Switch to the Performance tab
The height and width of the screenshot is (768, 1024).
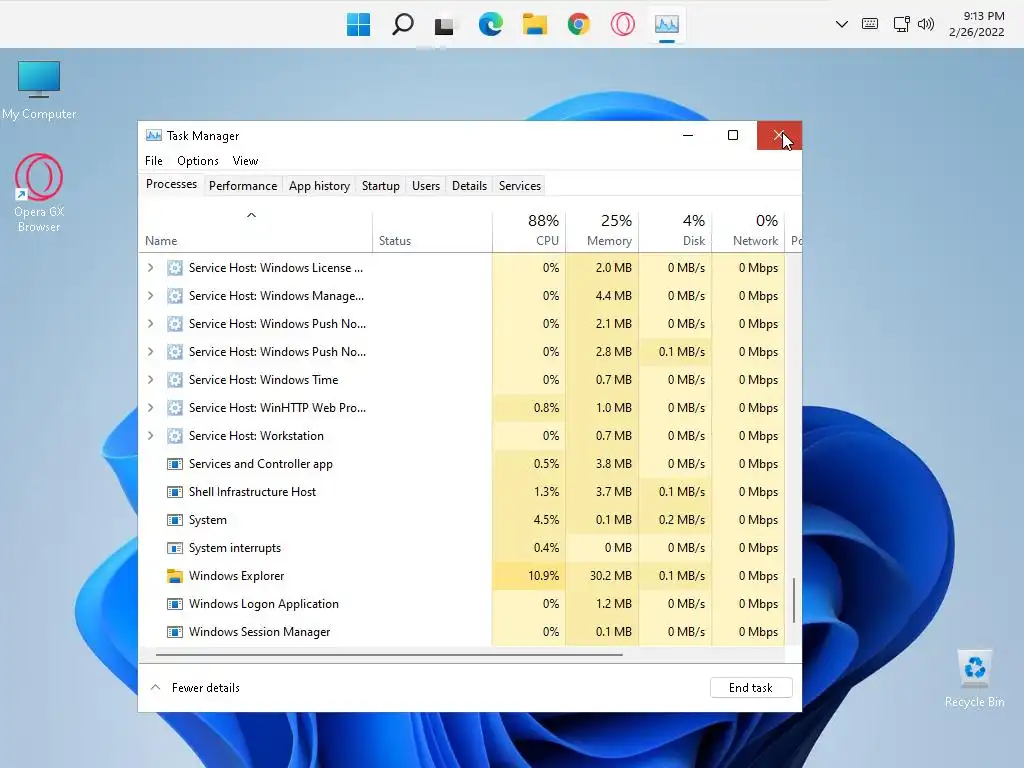243,185
